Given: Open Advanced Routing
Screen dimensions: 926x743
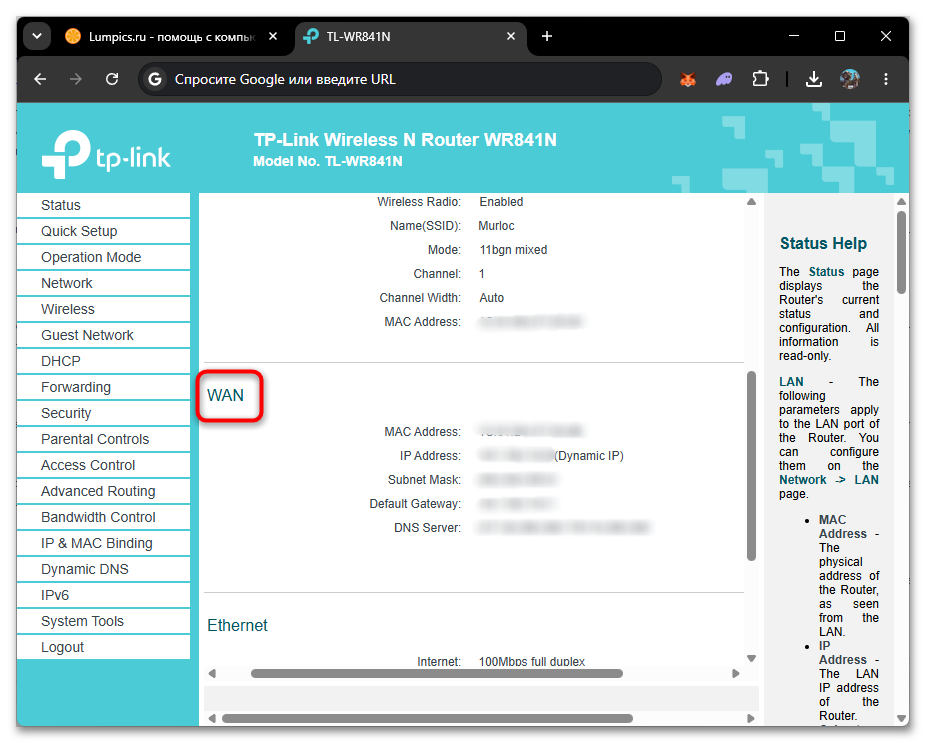Looking at the screenshot, I should [103, 491].
